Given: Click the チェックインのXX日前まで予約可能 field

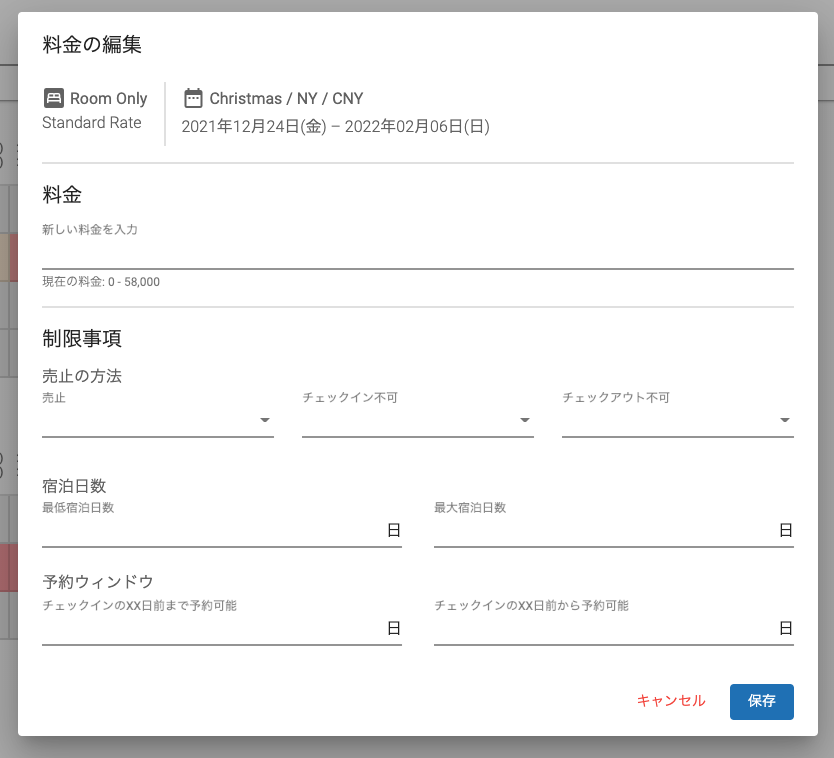Looking at the screenshot, I should [x=212, y=629].
